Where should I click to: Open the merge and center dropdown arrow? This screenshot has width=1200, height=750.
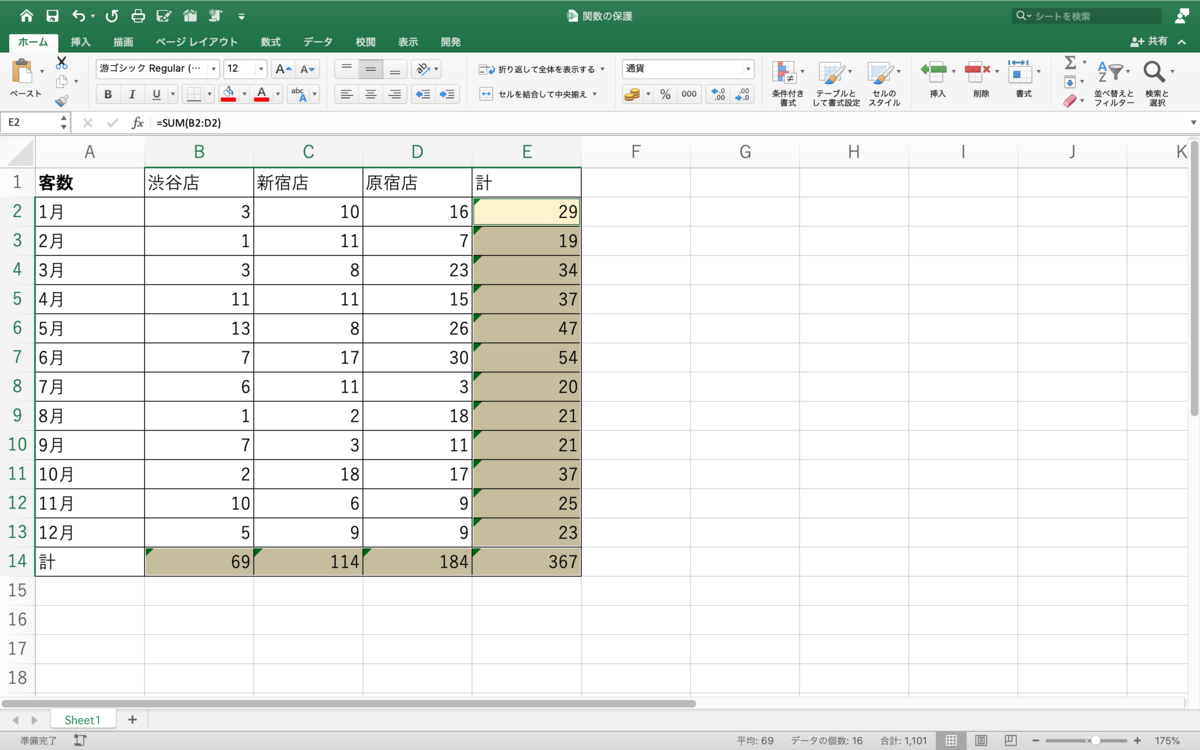tap(594, 94)
